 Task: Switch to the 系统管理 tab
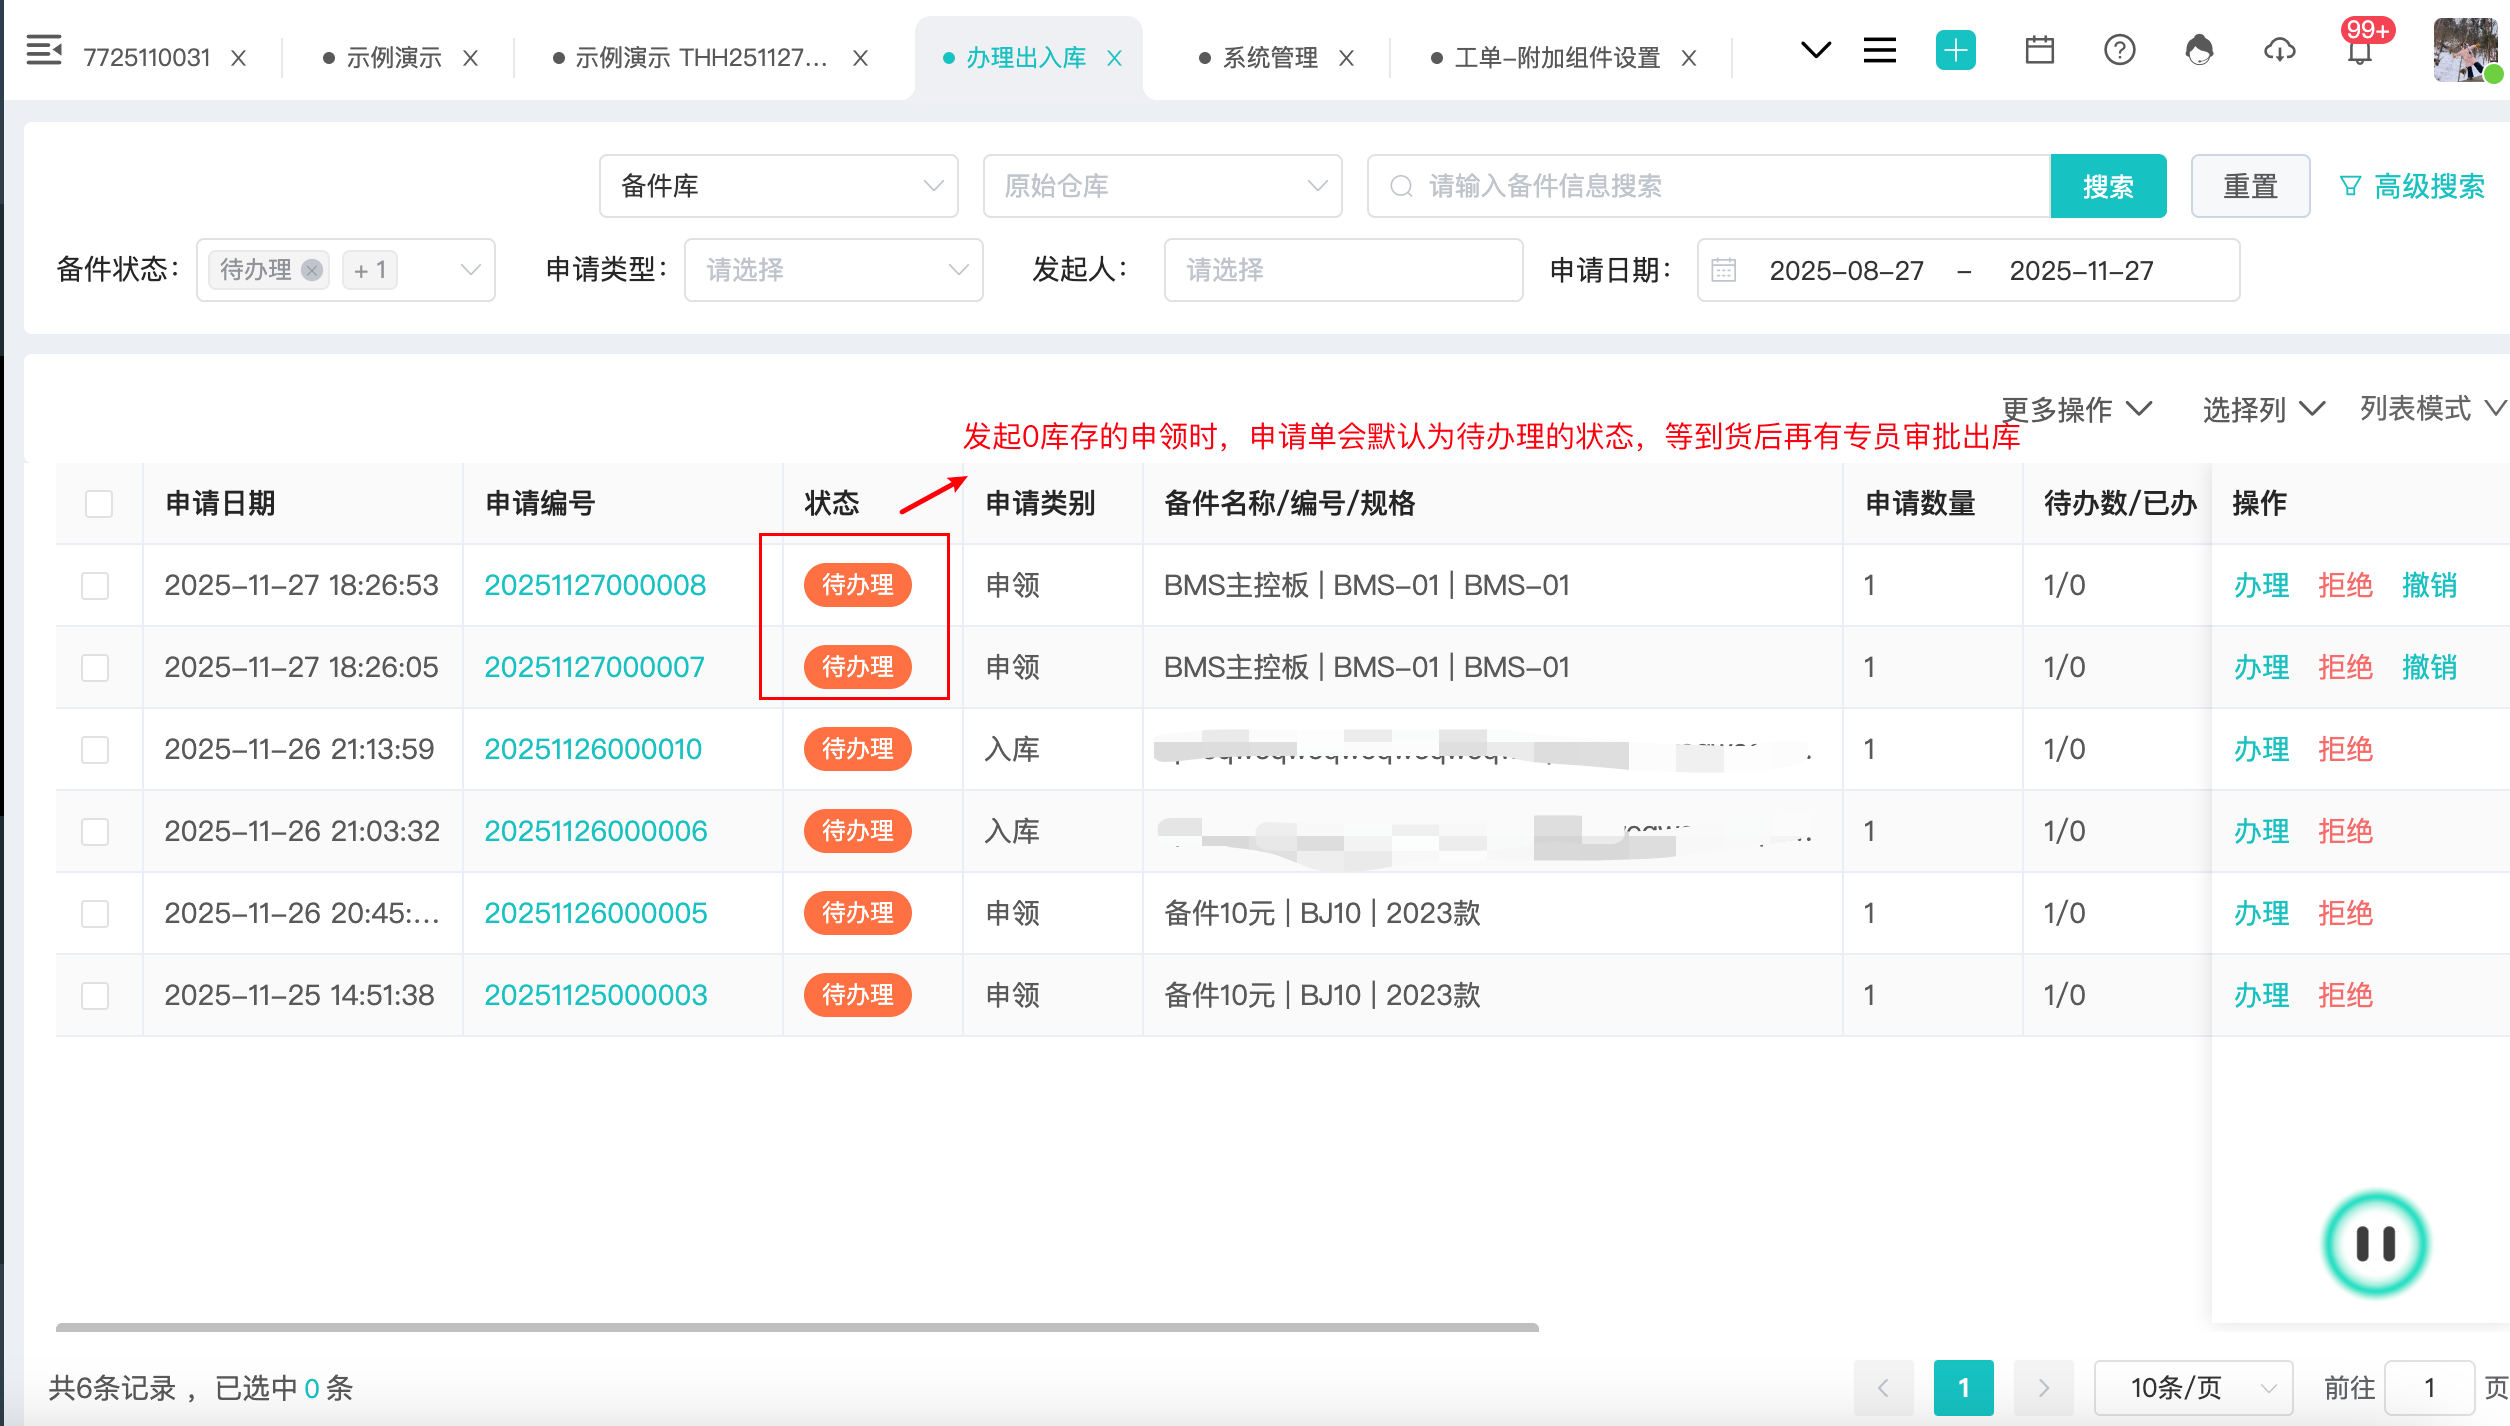[x=1270, y=58]
